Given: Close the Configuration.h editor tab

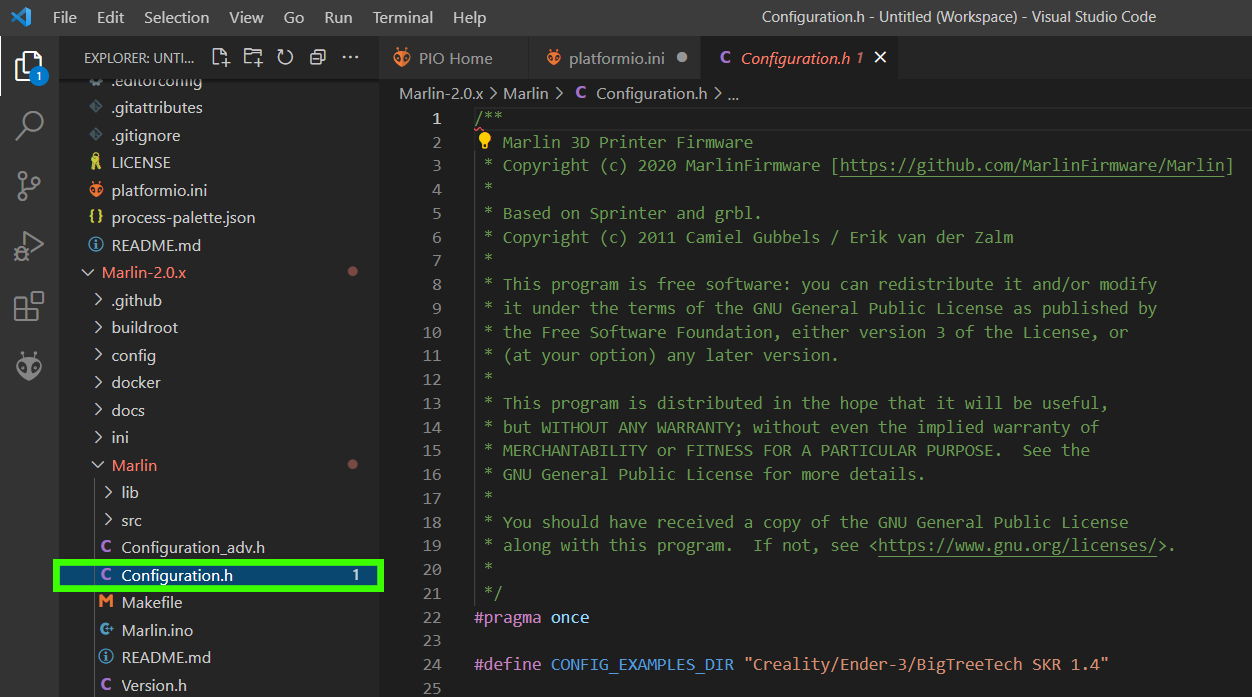Looking at the screenshot, I should pyautogui.click(x=881, y=58).
